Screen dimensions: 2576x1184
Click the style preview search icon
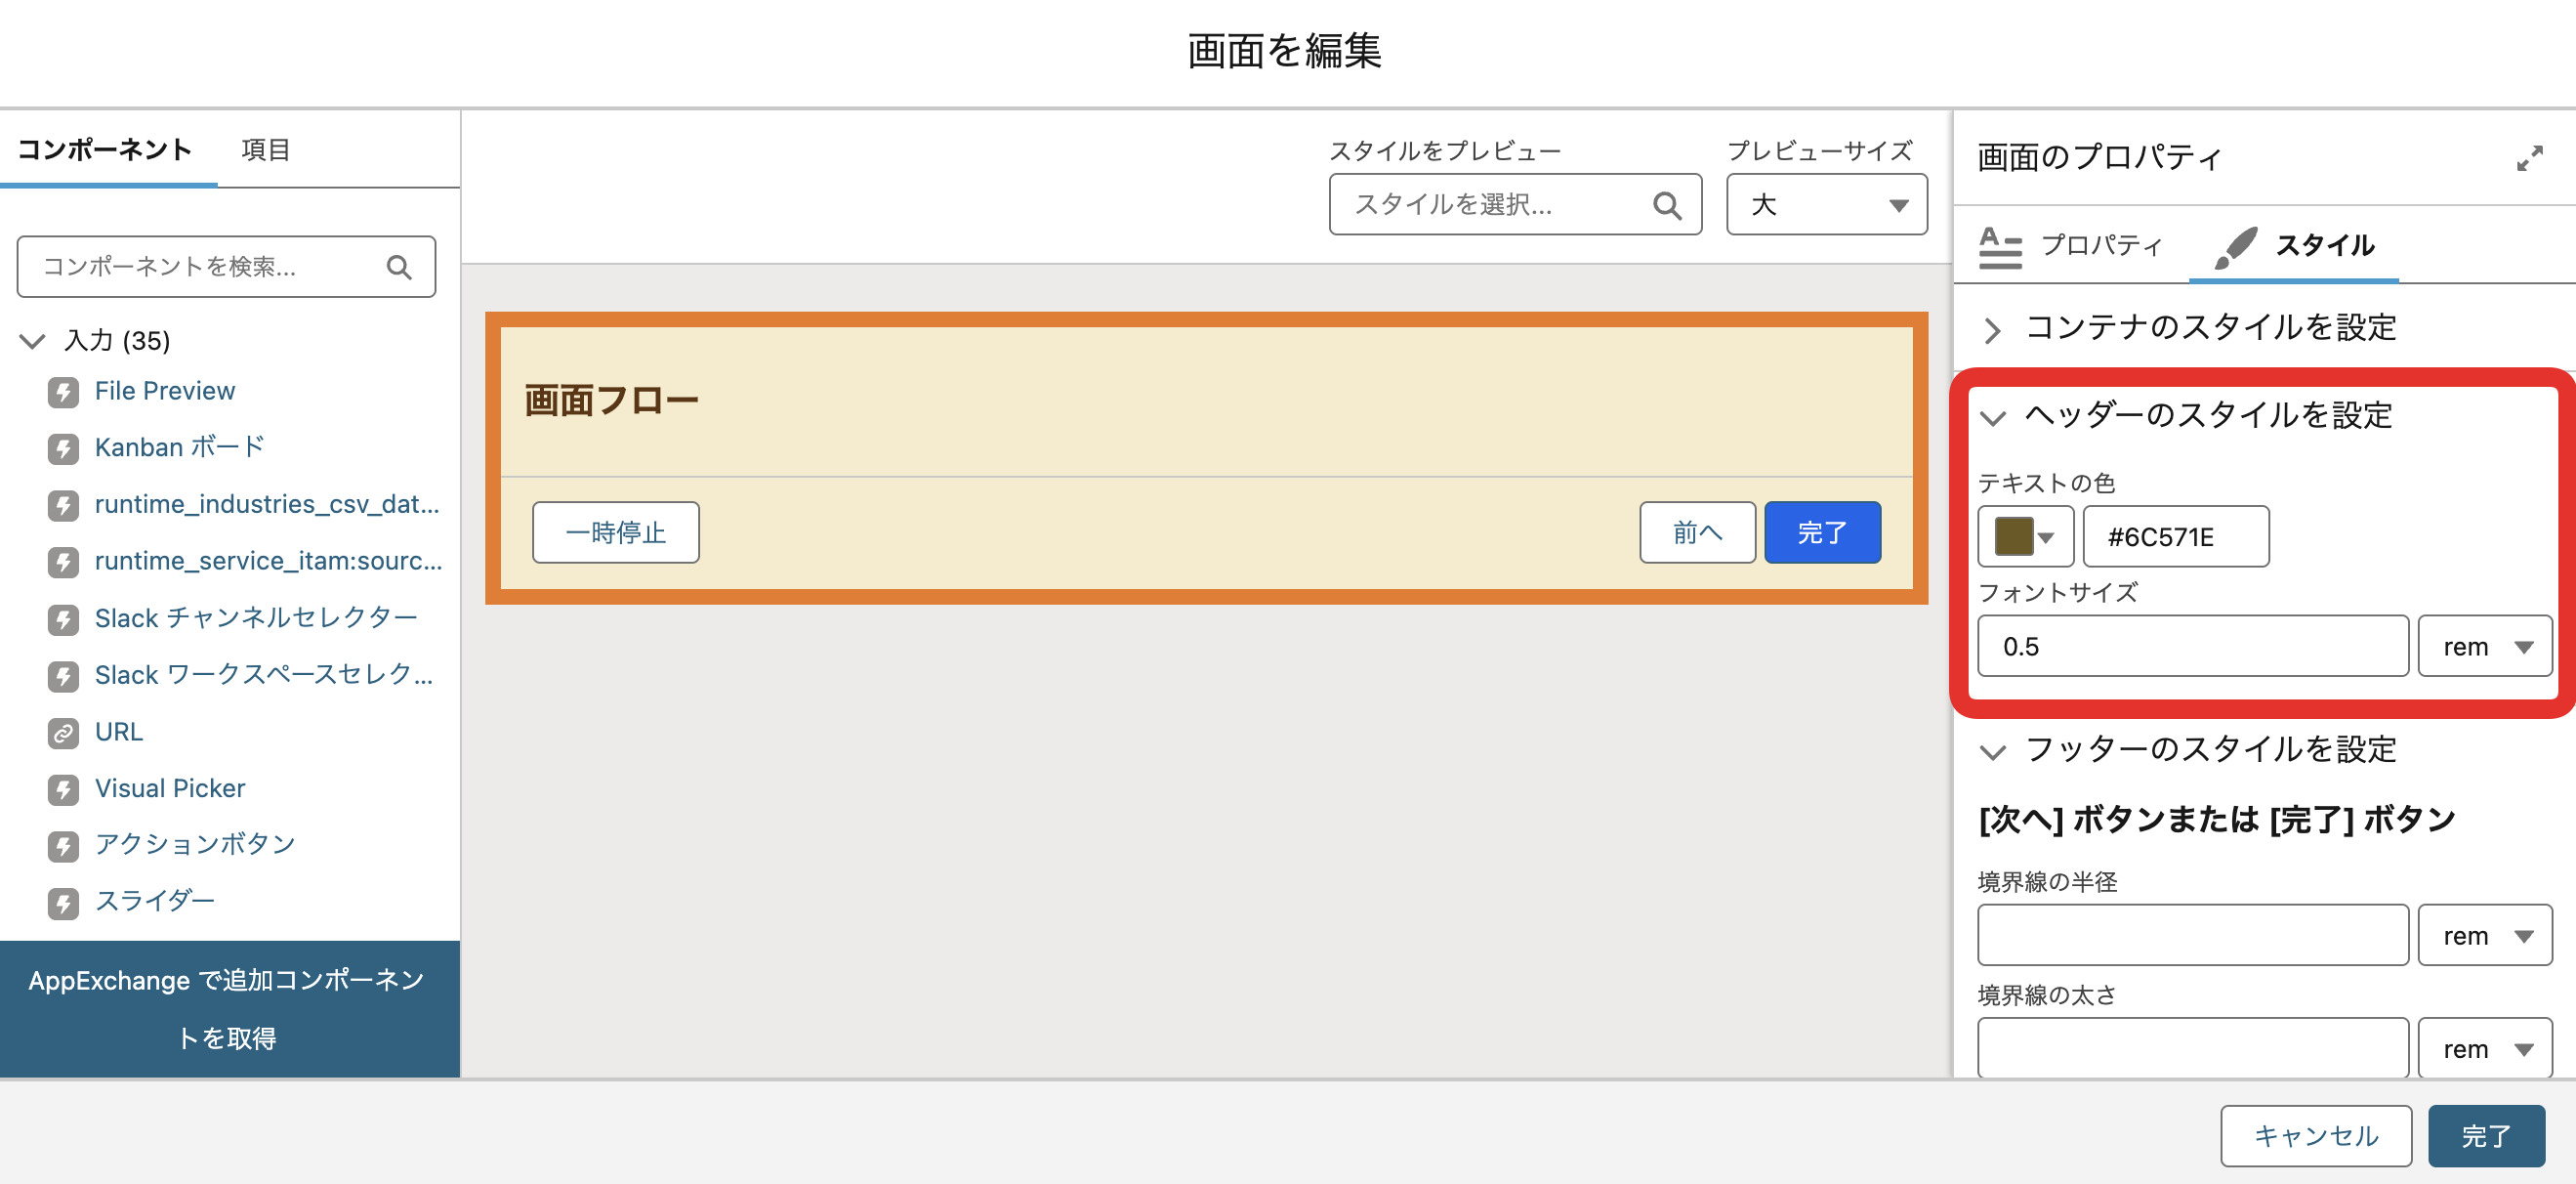[x=1666, y=205]
